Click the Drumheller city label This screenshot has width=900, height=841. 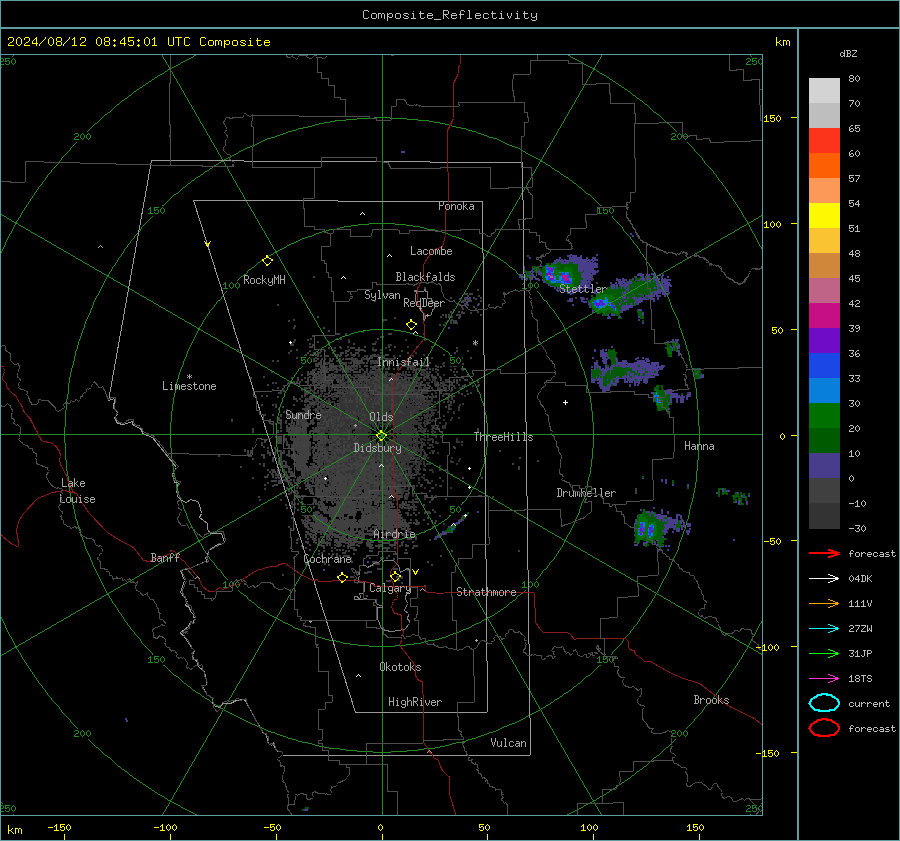pos(586,493)
